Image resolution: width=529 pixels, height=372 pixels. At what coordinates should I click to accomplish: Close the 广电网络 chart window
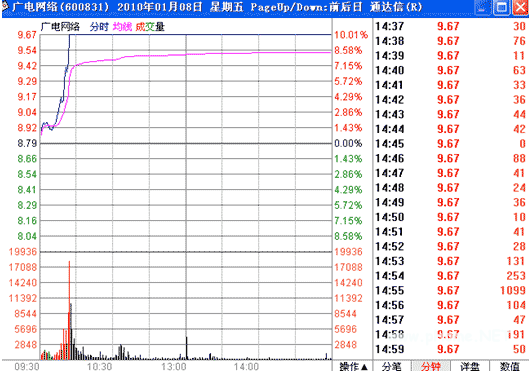pyautogui.click(x=521, y=7)
